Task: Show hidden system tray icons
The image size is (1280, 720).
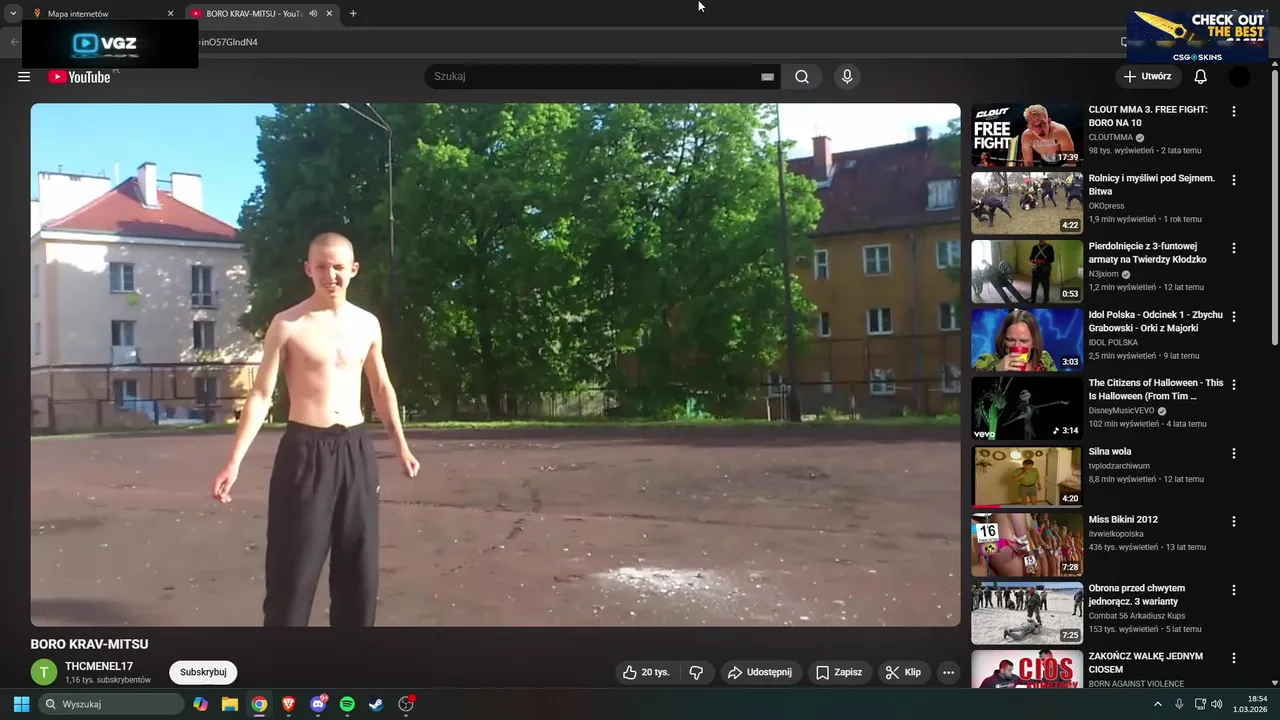Action: 1158,704
